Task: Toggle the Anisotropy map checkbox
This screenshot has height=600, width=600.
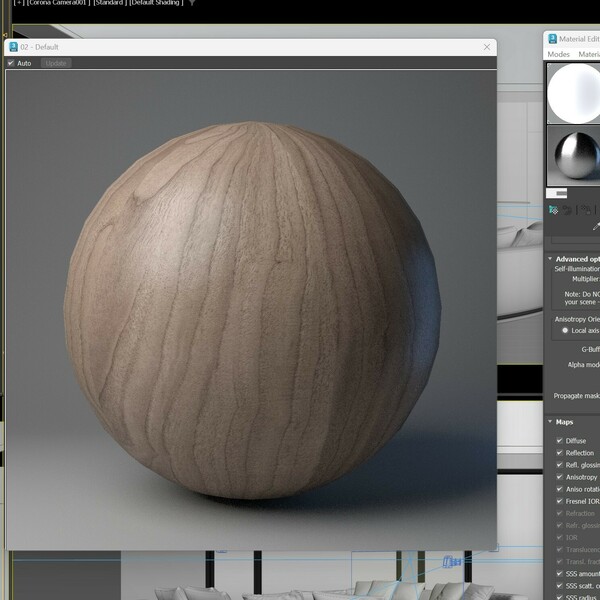Action: pos(559,477)
